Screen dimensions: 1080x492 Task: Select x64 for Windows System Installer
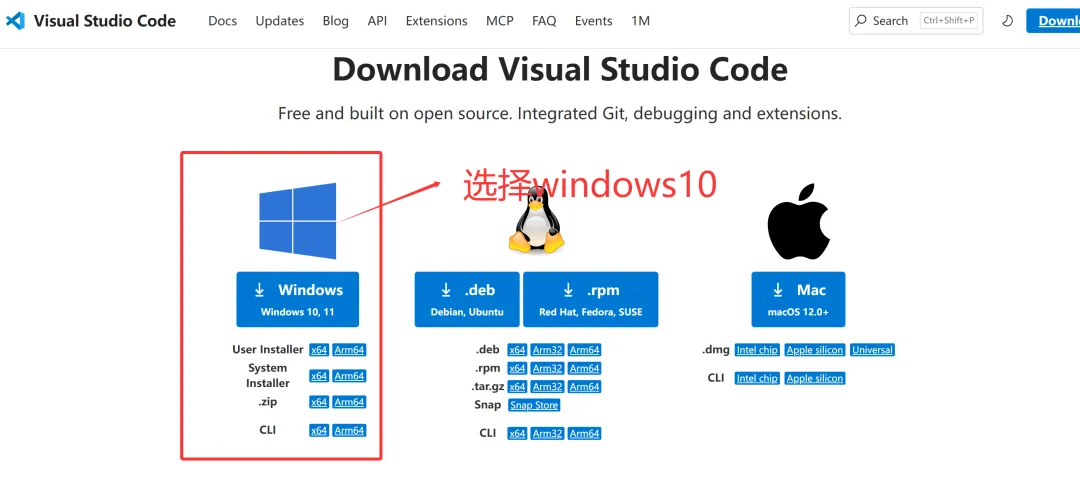click(319, 376)
